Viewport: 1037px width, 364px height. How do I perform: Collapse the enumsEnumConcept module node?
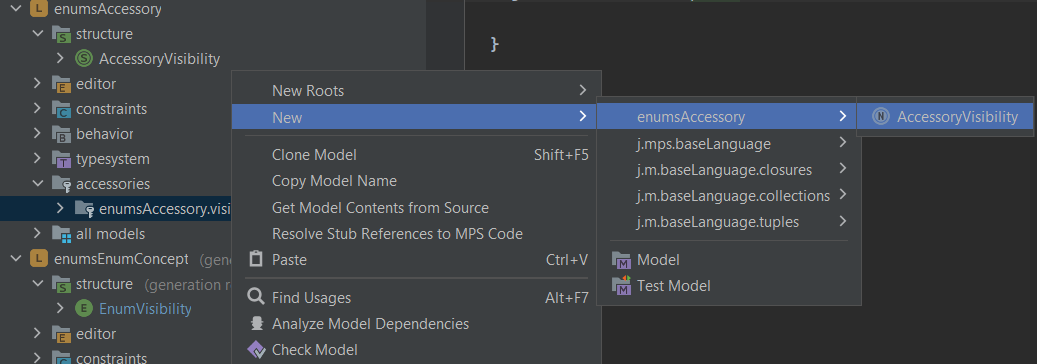coord(17,259)
